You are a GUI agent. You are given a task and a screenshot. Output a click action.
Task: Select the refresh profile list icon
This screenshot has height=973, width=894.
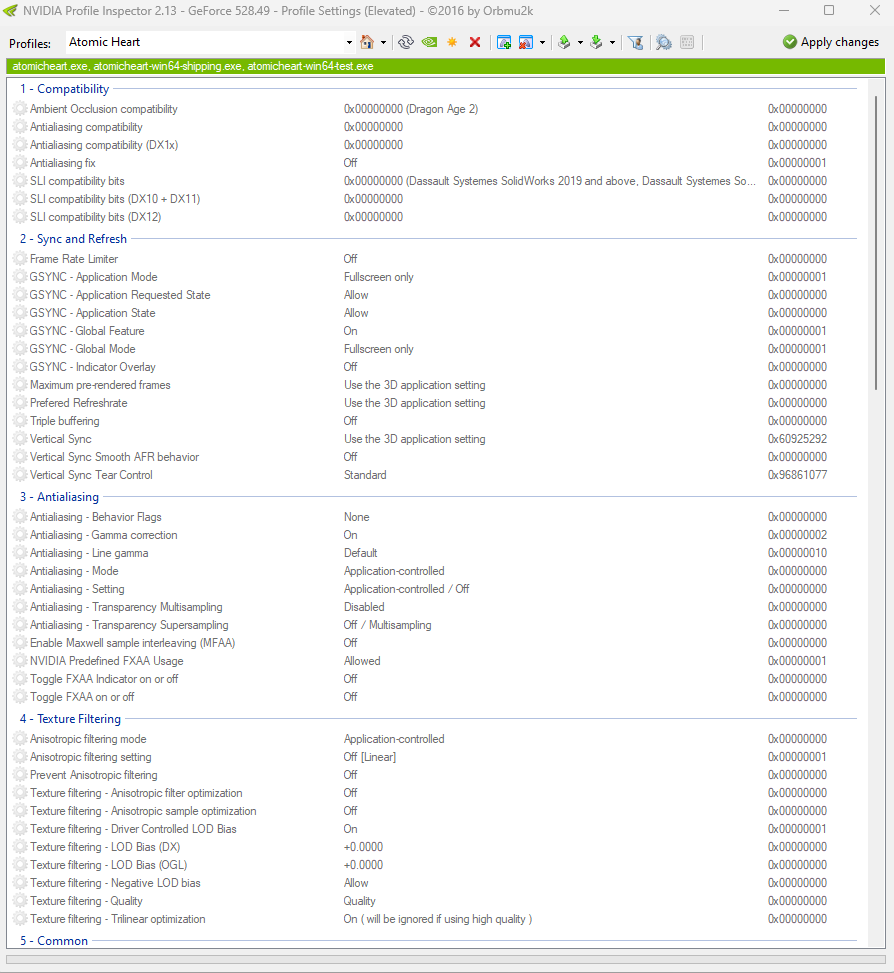click(406, 42)
